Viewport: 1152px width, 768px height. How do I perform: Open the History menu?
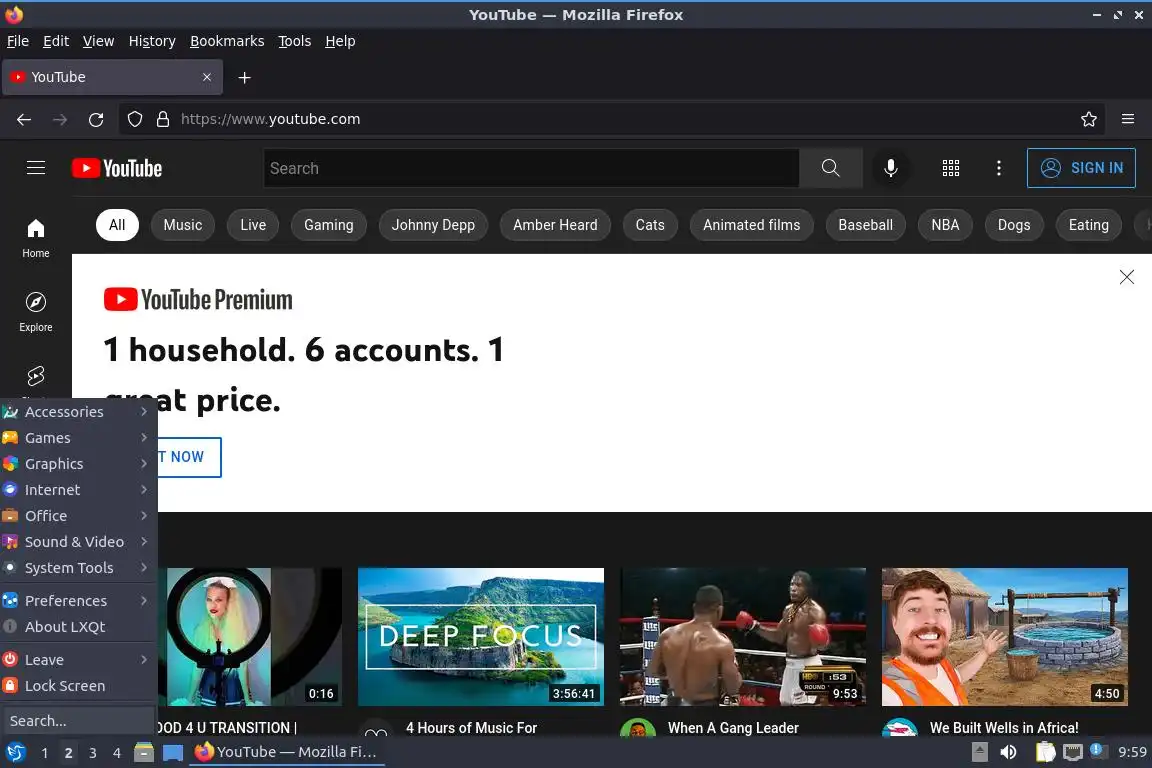coord(152,41)
